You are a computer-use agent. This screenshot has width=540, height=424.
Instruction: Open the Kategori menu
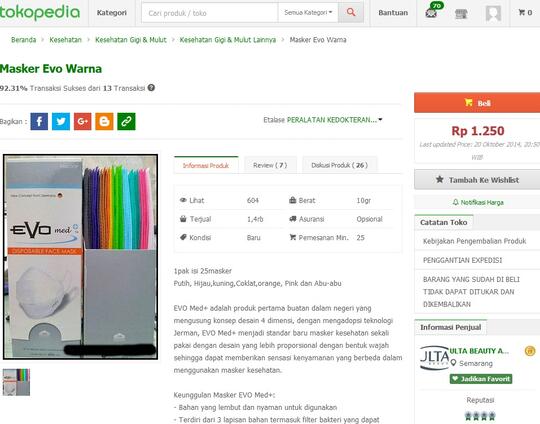[112, 13]
